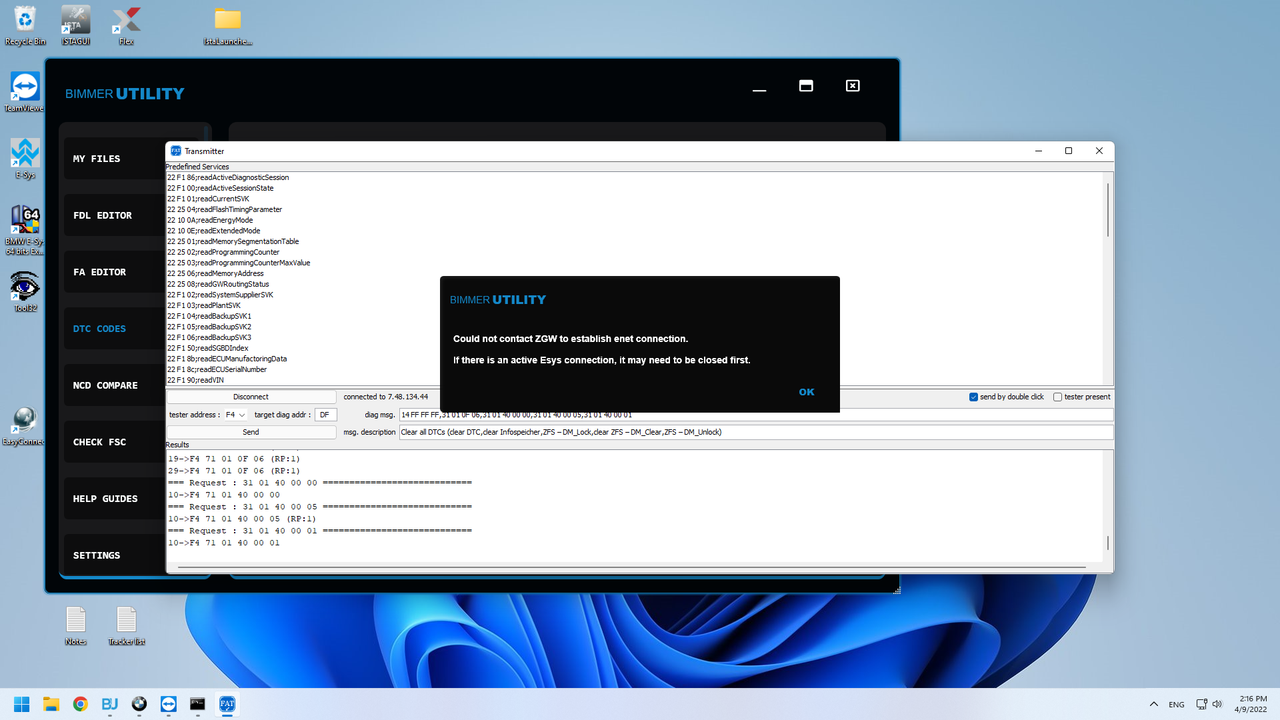This screenshot has height=720, width=1280.
Task: Select readCurrentSVK service
Action: [208, 199]
